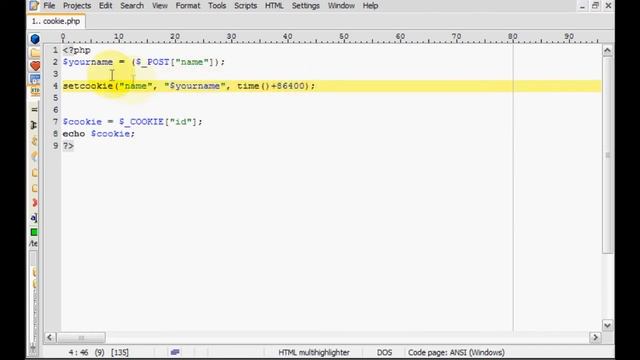This screenshot has width=640, height=360.
Task: Click on '$yourname' variable in line 2
Action: (x=88, y=62)
